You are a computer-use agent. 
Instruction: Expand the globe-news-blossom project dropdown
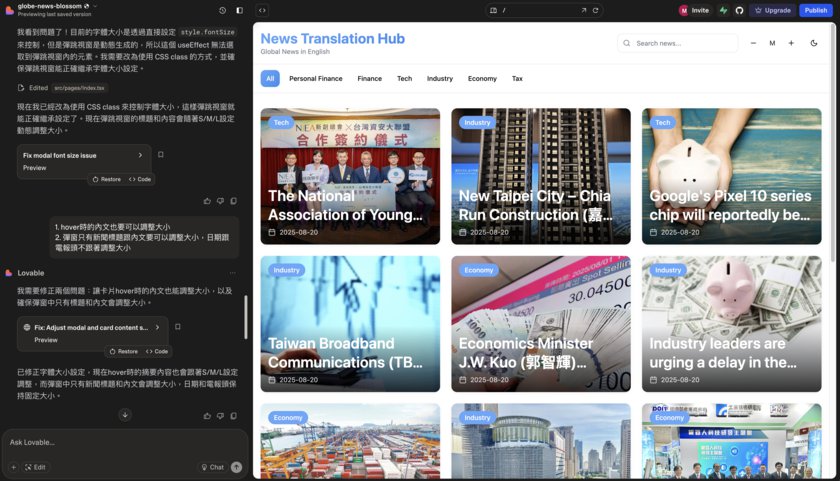95,6
